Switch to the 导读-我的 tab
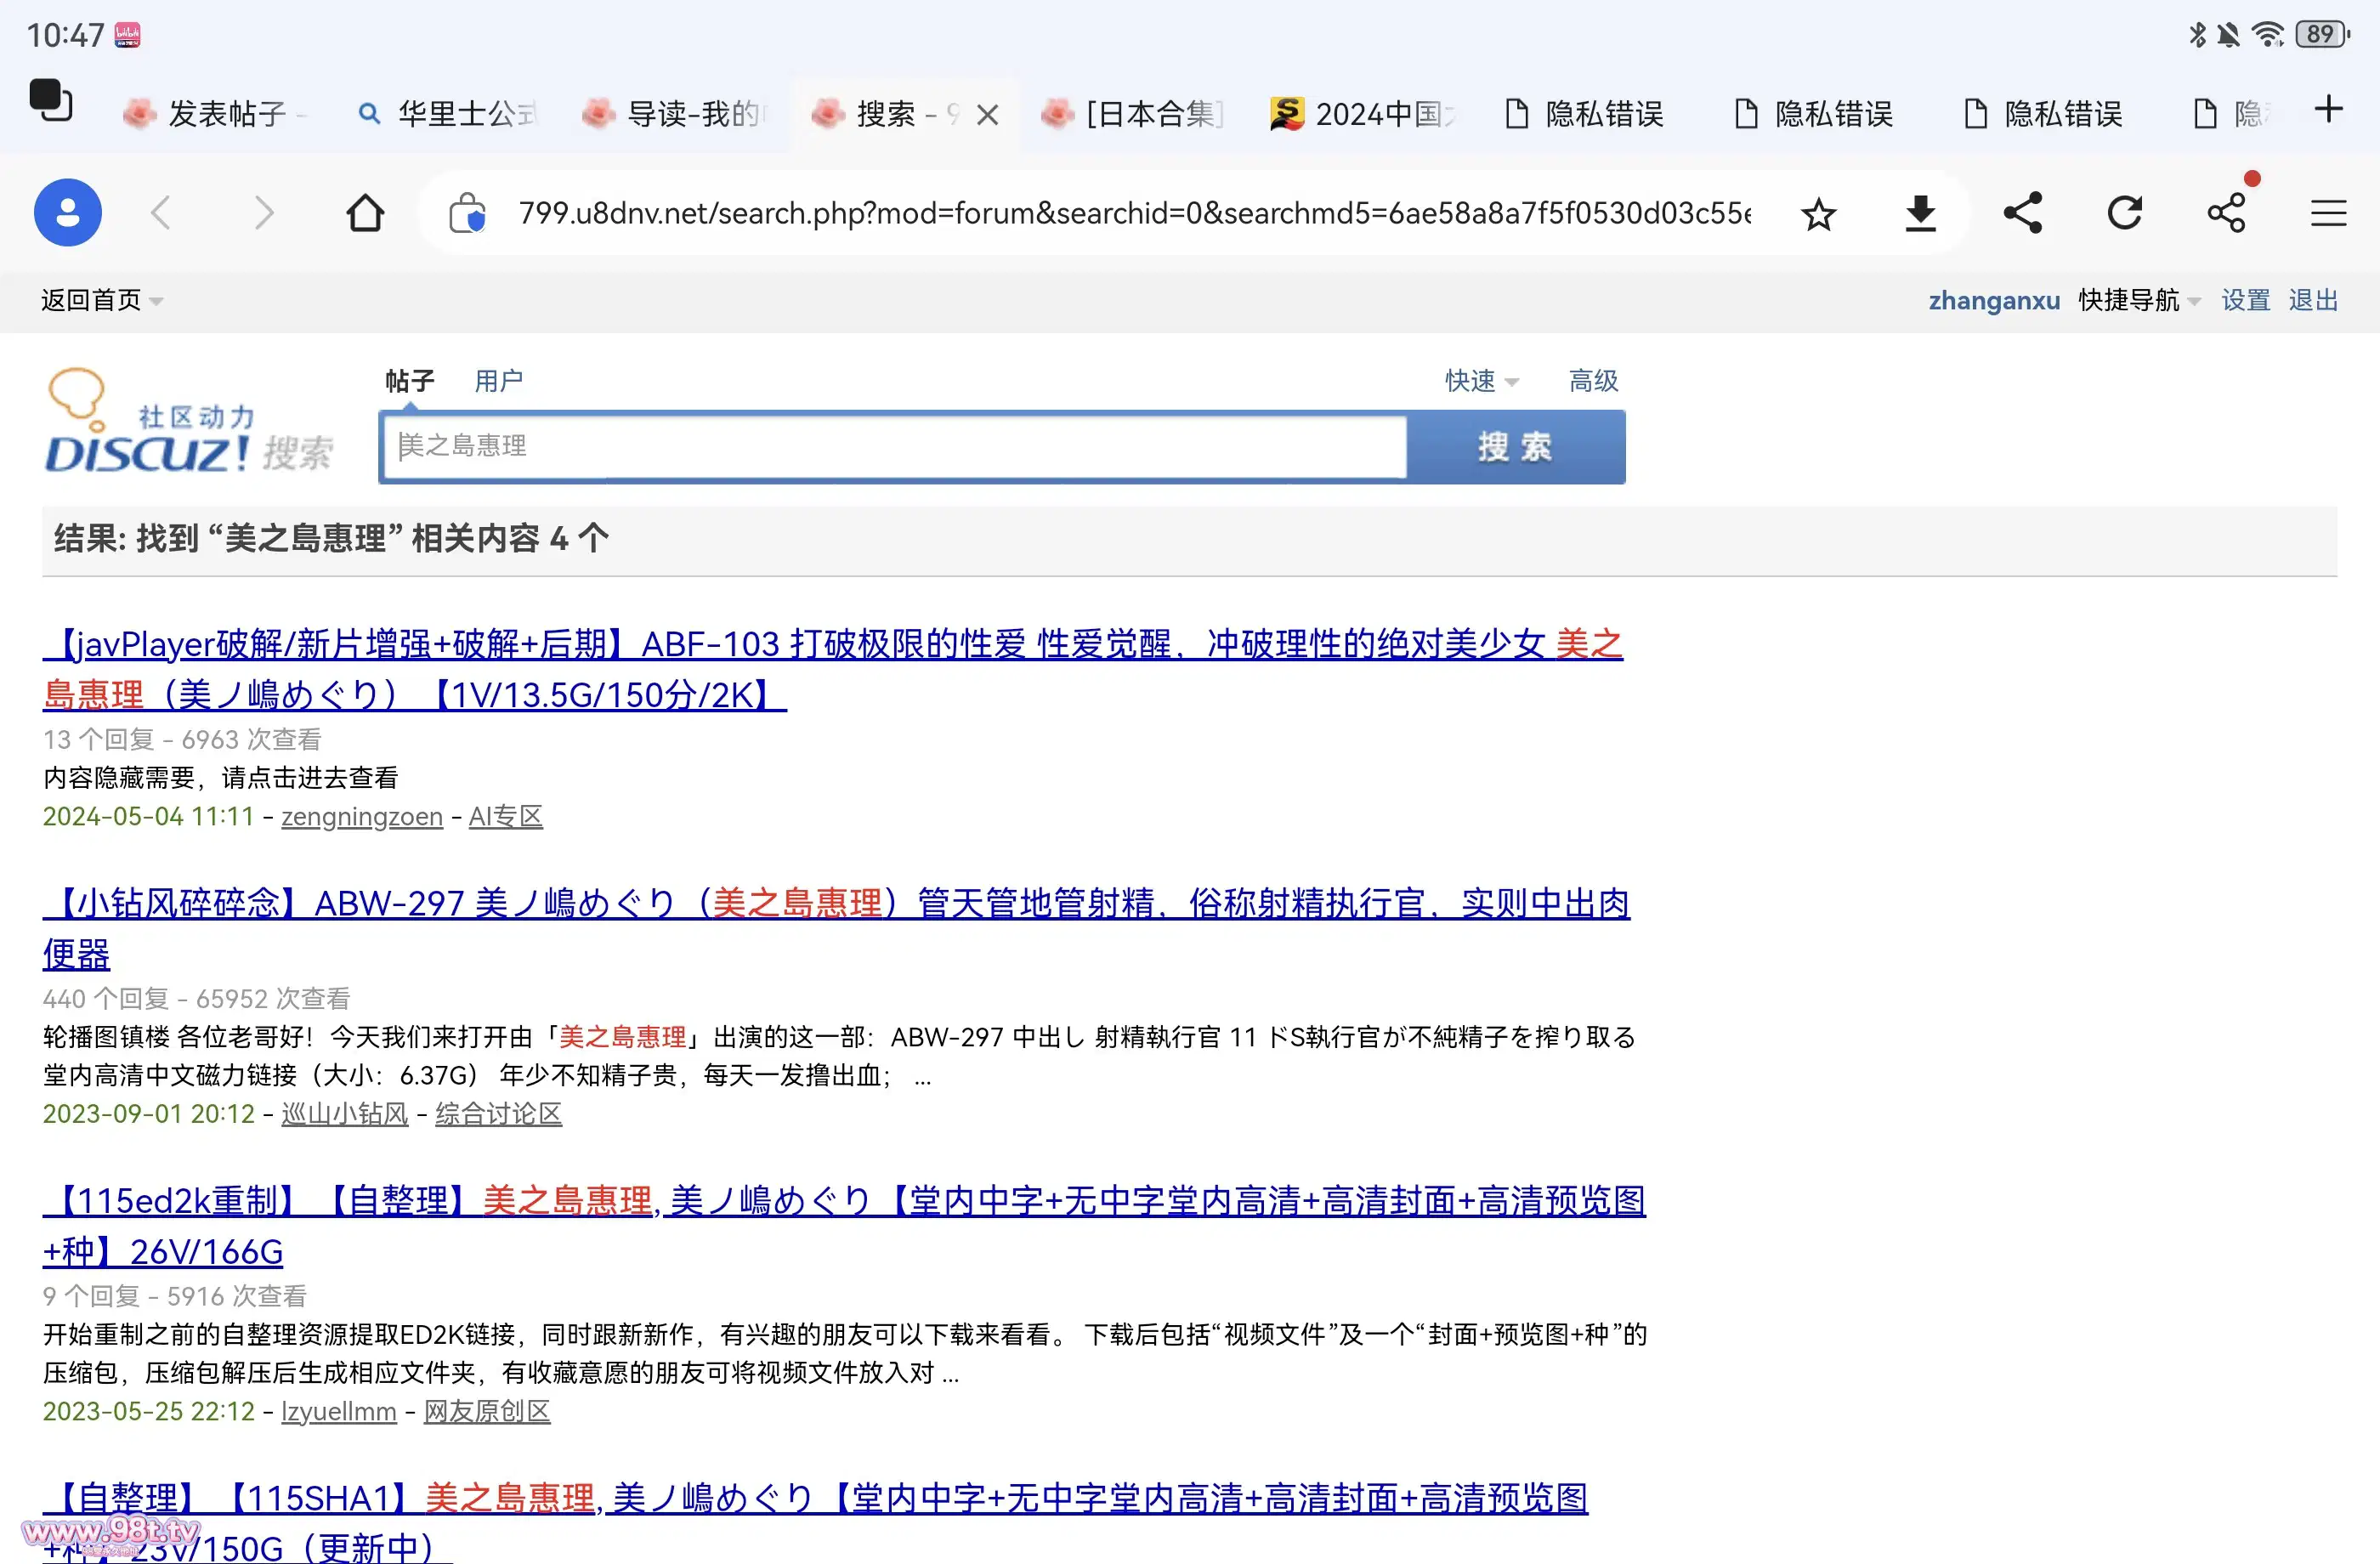Viewport: 2380px width, 1564px height. click(x=677, y=114)
